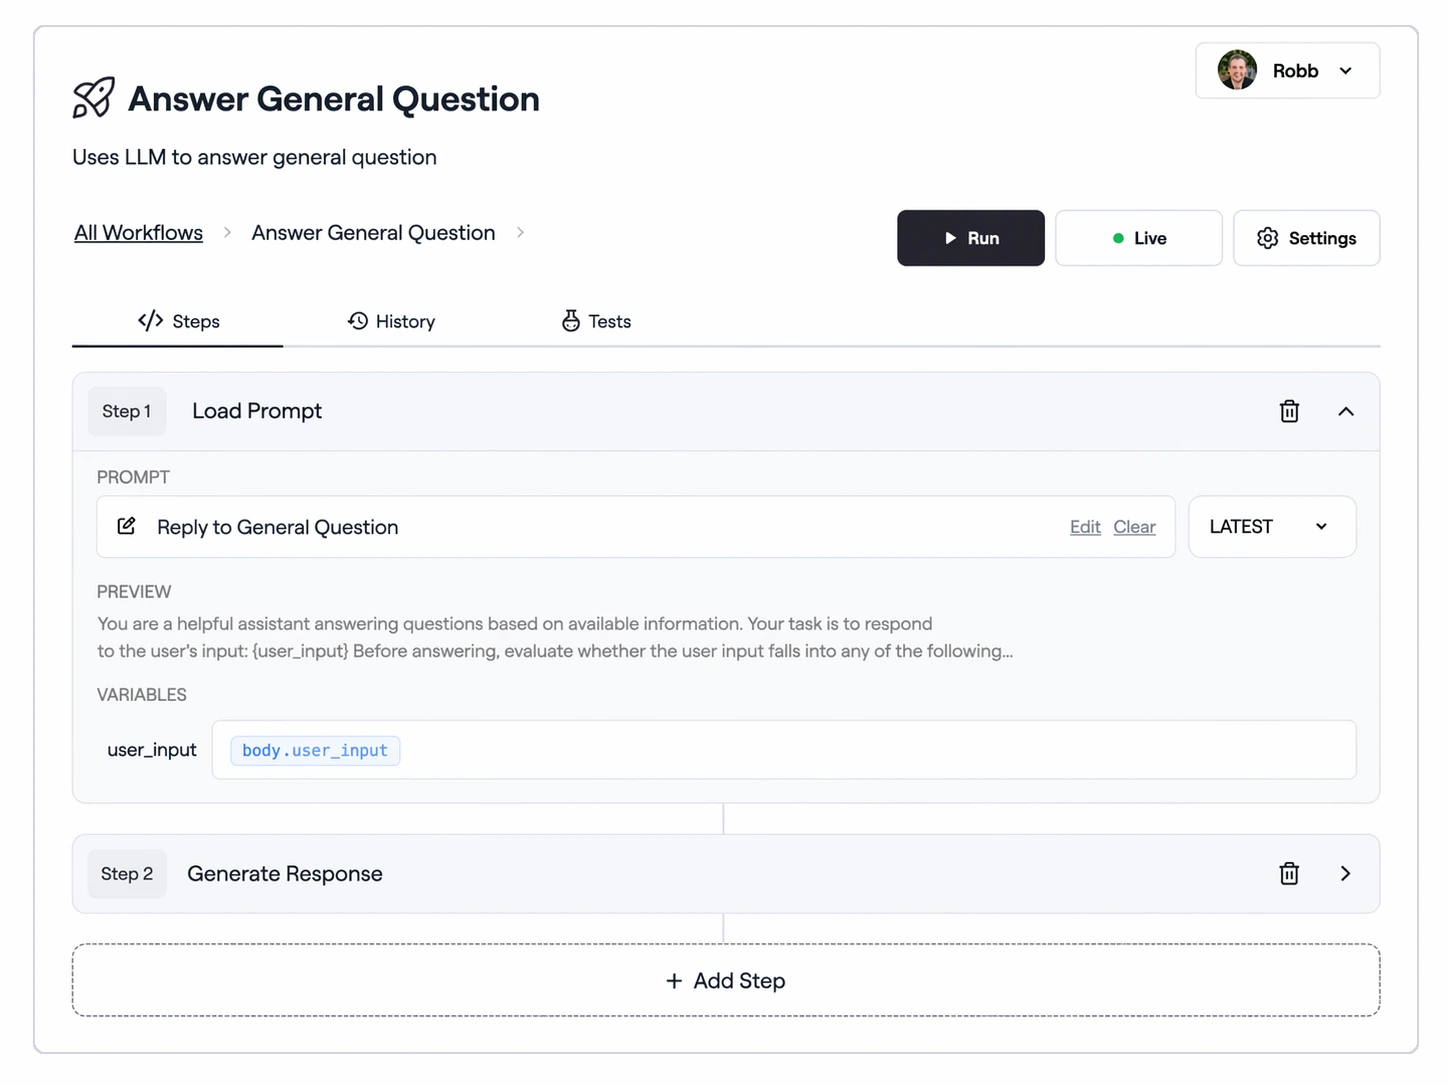Edit the prompt using the Edit link
The width and height of the screenshot is (1448, 1086).
(x=1085, y=527)
